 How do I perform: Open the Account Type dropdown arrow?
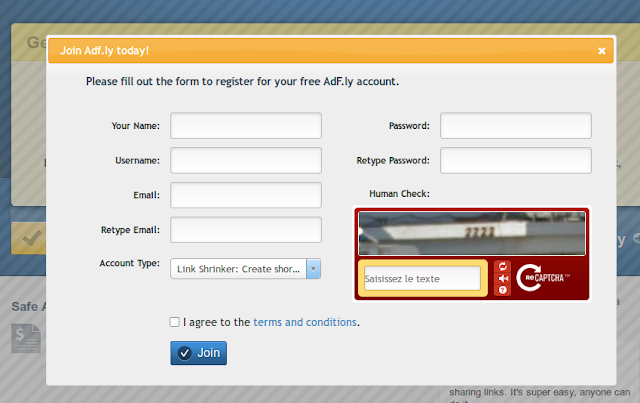tap(313, 269)
